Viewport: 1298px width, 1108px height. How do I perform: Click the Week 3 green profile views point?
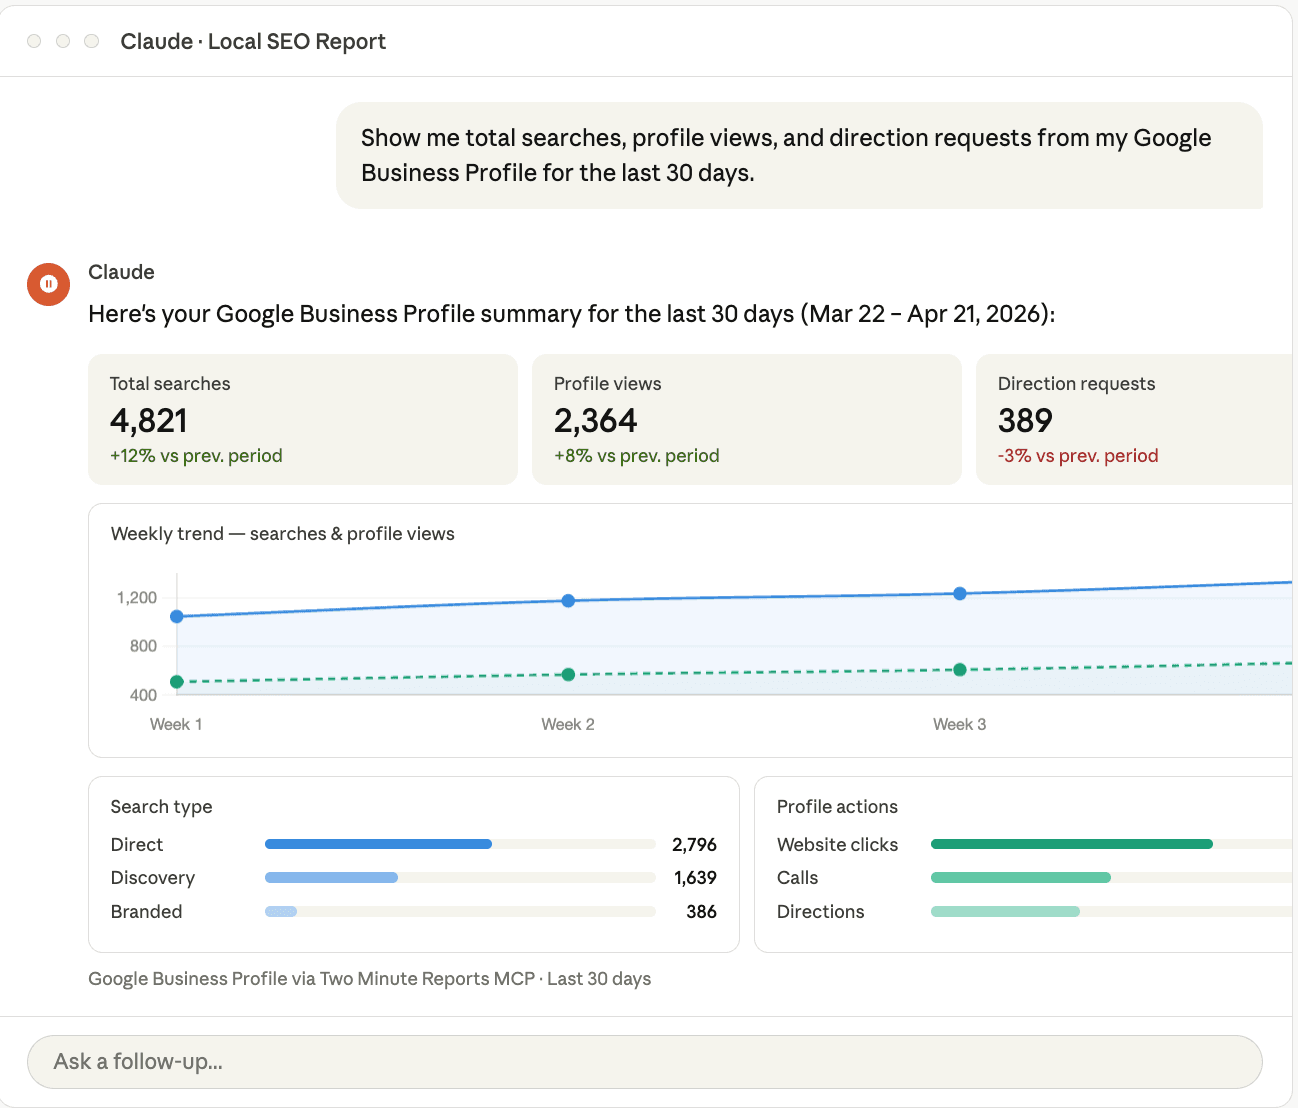960,670
